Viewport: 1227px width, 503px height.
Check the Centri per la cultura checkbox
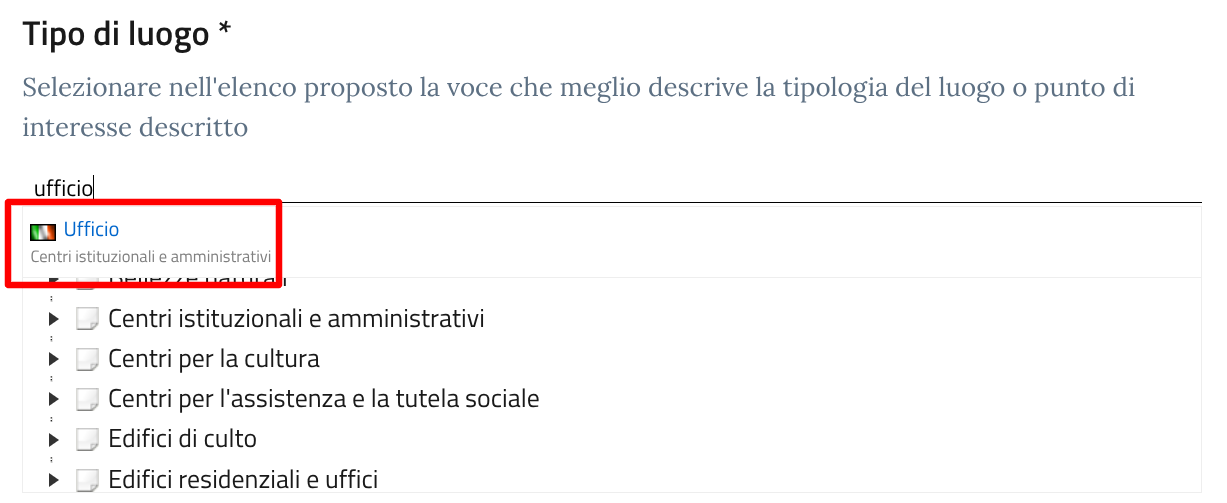tap(88, 358)
